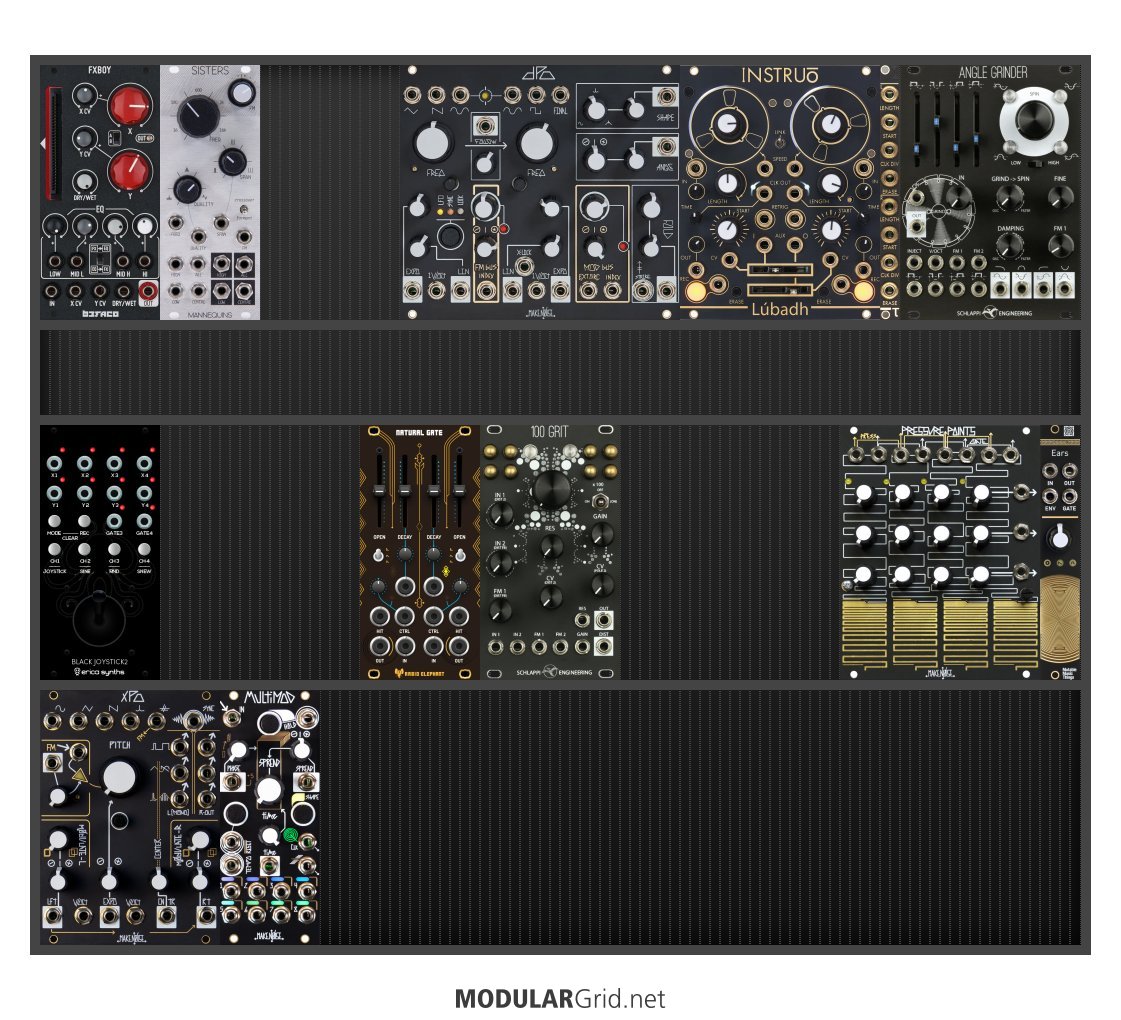Toggle the LINK switch on Instruo Lúbadh
Image resolution: width=1121 pixels, height=1020 pixels.
pos(779,142)
